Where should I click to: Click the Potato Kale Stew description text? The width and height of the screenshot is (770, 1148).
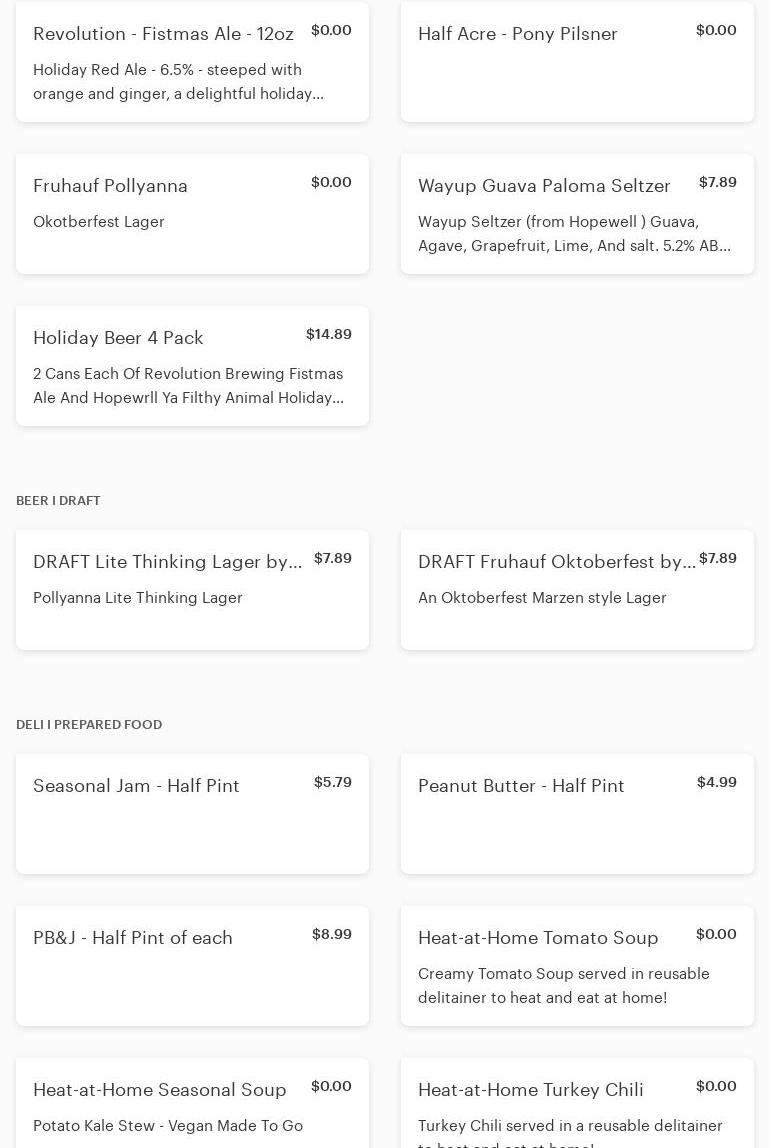tap(168, 1126)
